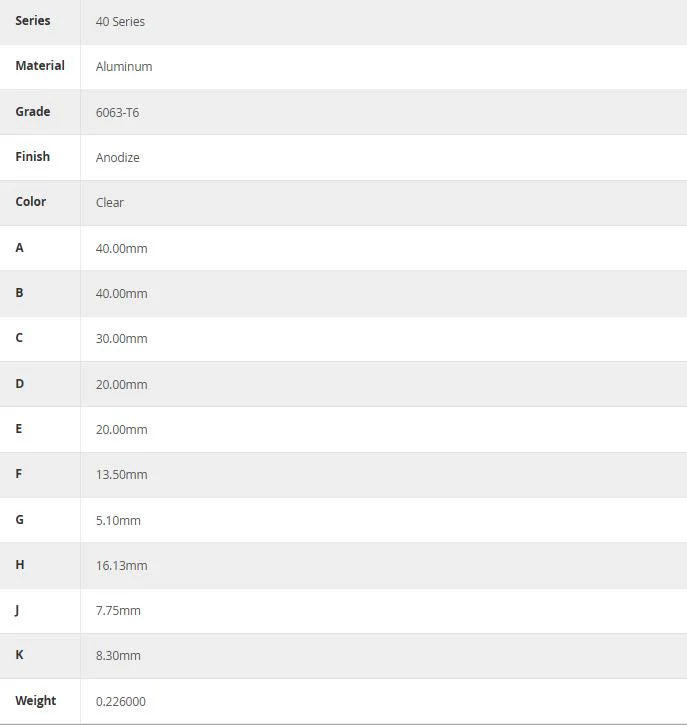Select the 13.50mm value for F
687x725 pixels.
pyautogui.click(x=122, y=475)
